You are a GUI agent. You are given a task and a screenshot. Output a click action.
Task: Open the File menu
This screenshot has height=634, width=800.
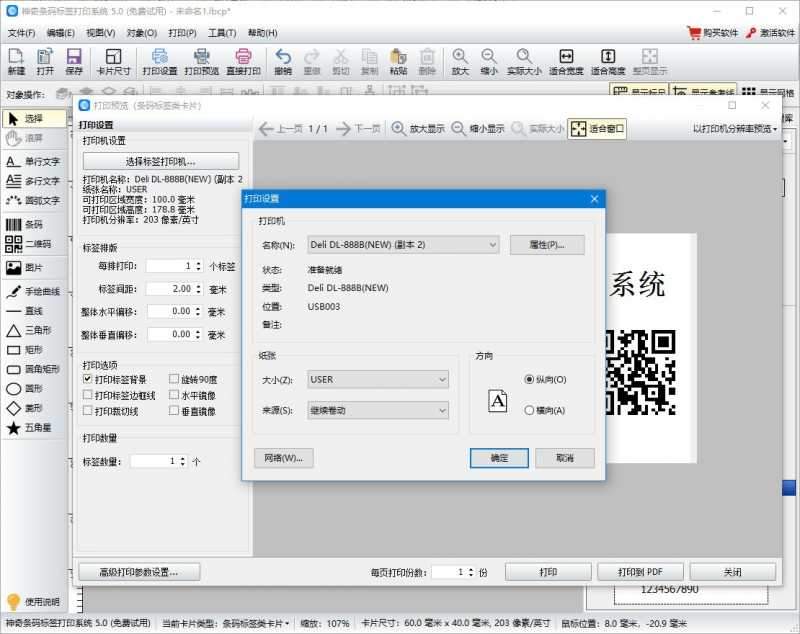point(21,33)
